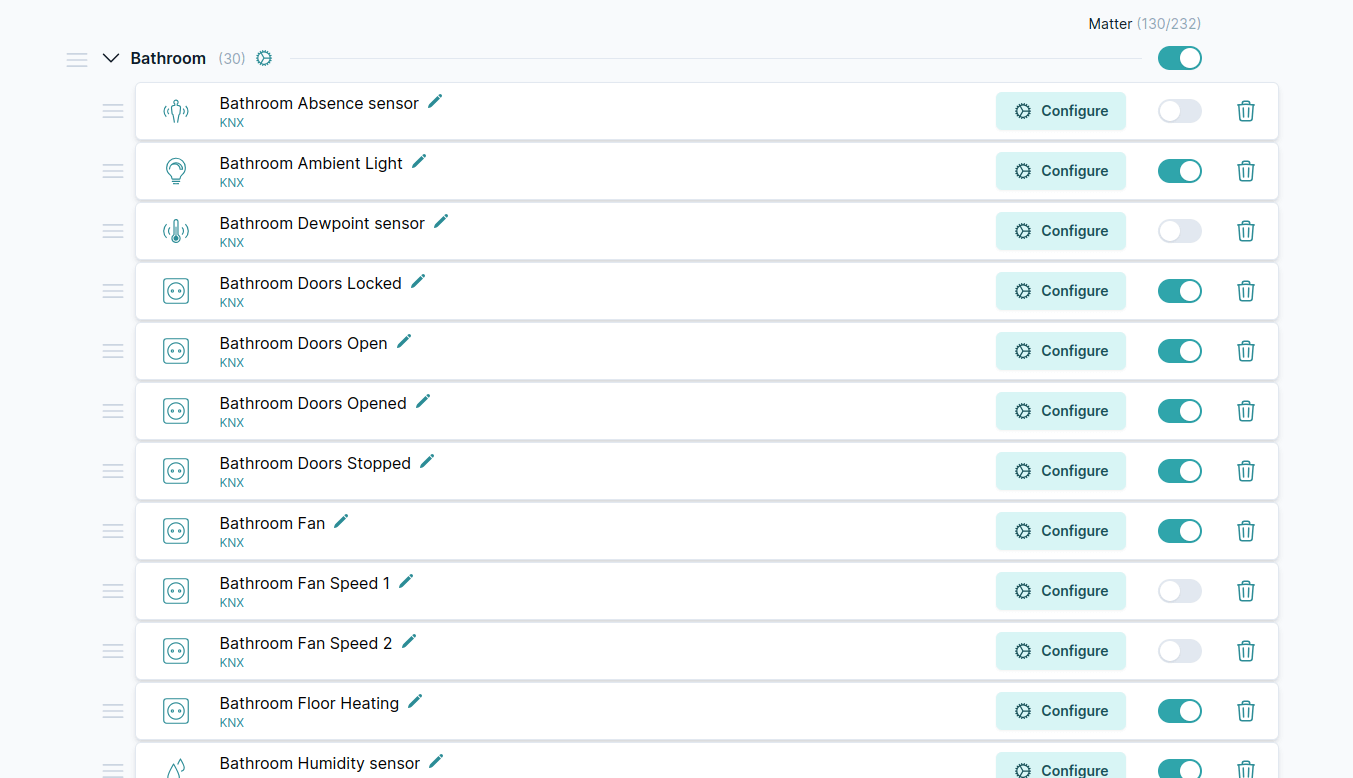Click the Bathroom group settings gear icon
This screenshot has width=1353, height=778.
[264, 59]
